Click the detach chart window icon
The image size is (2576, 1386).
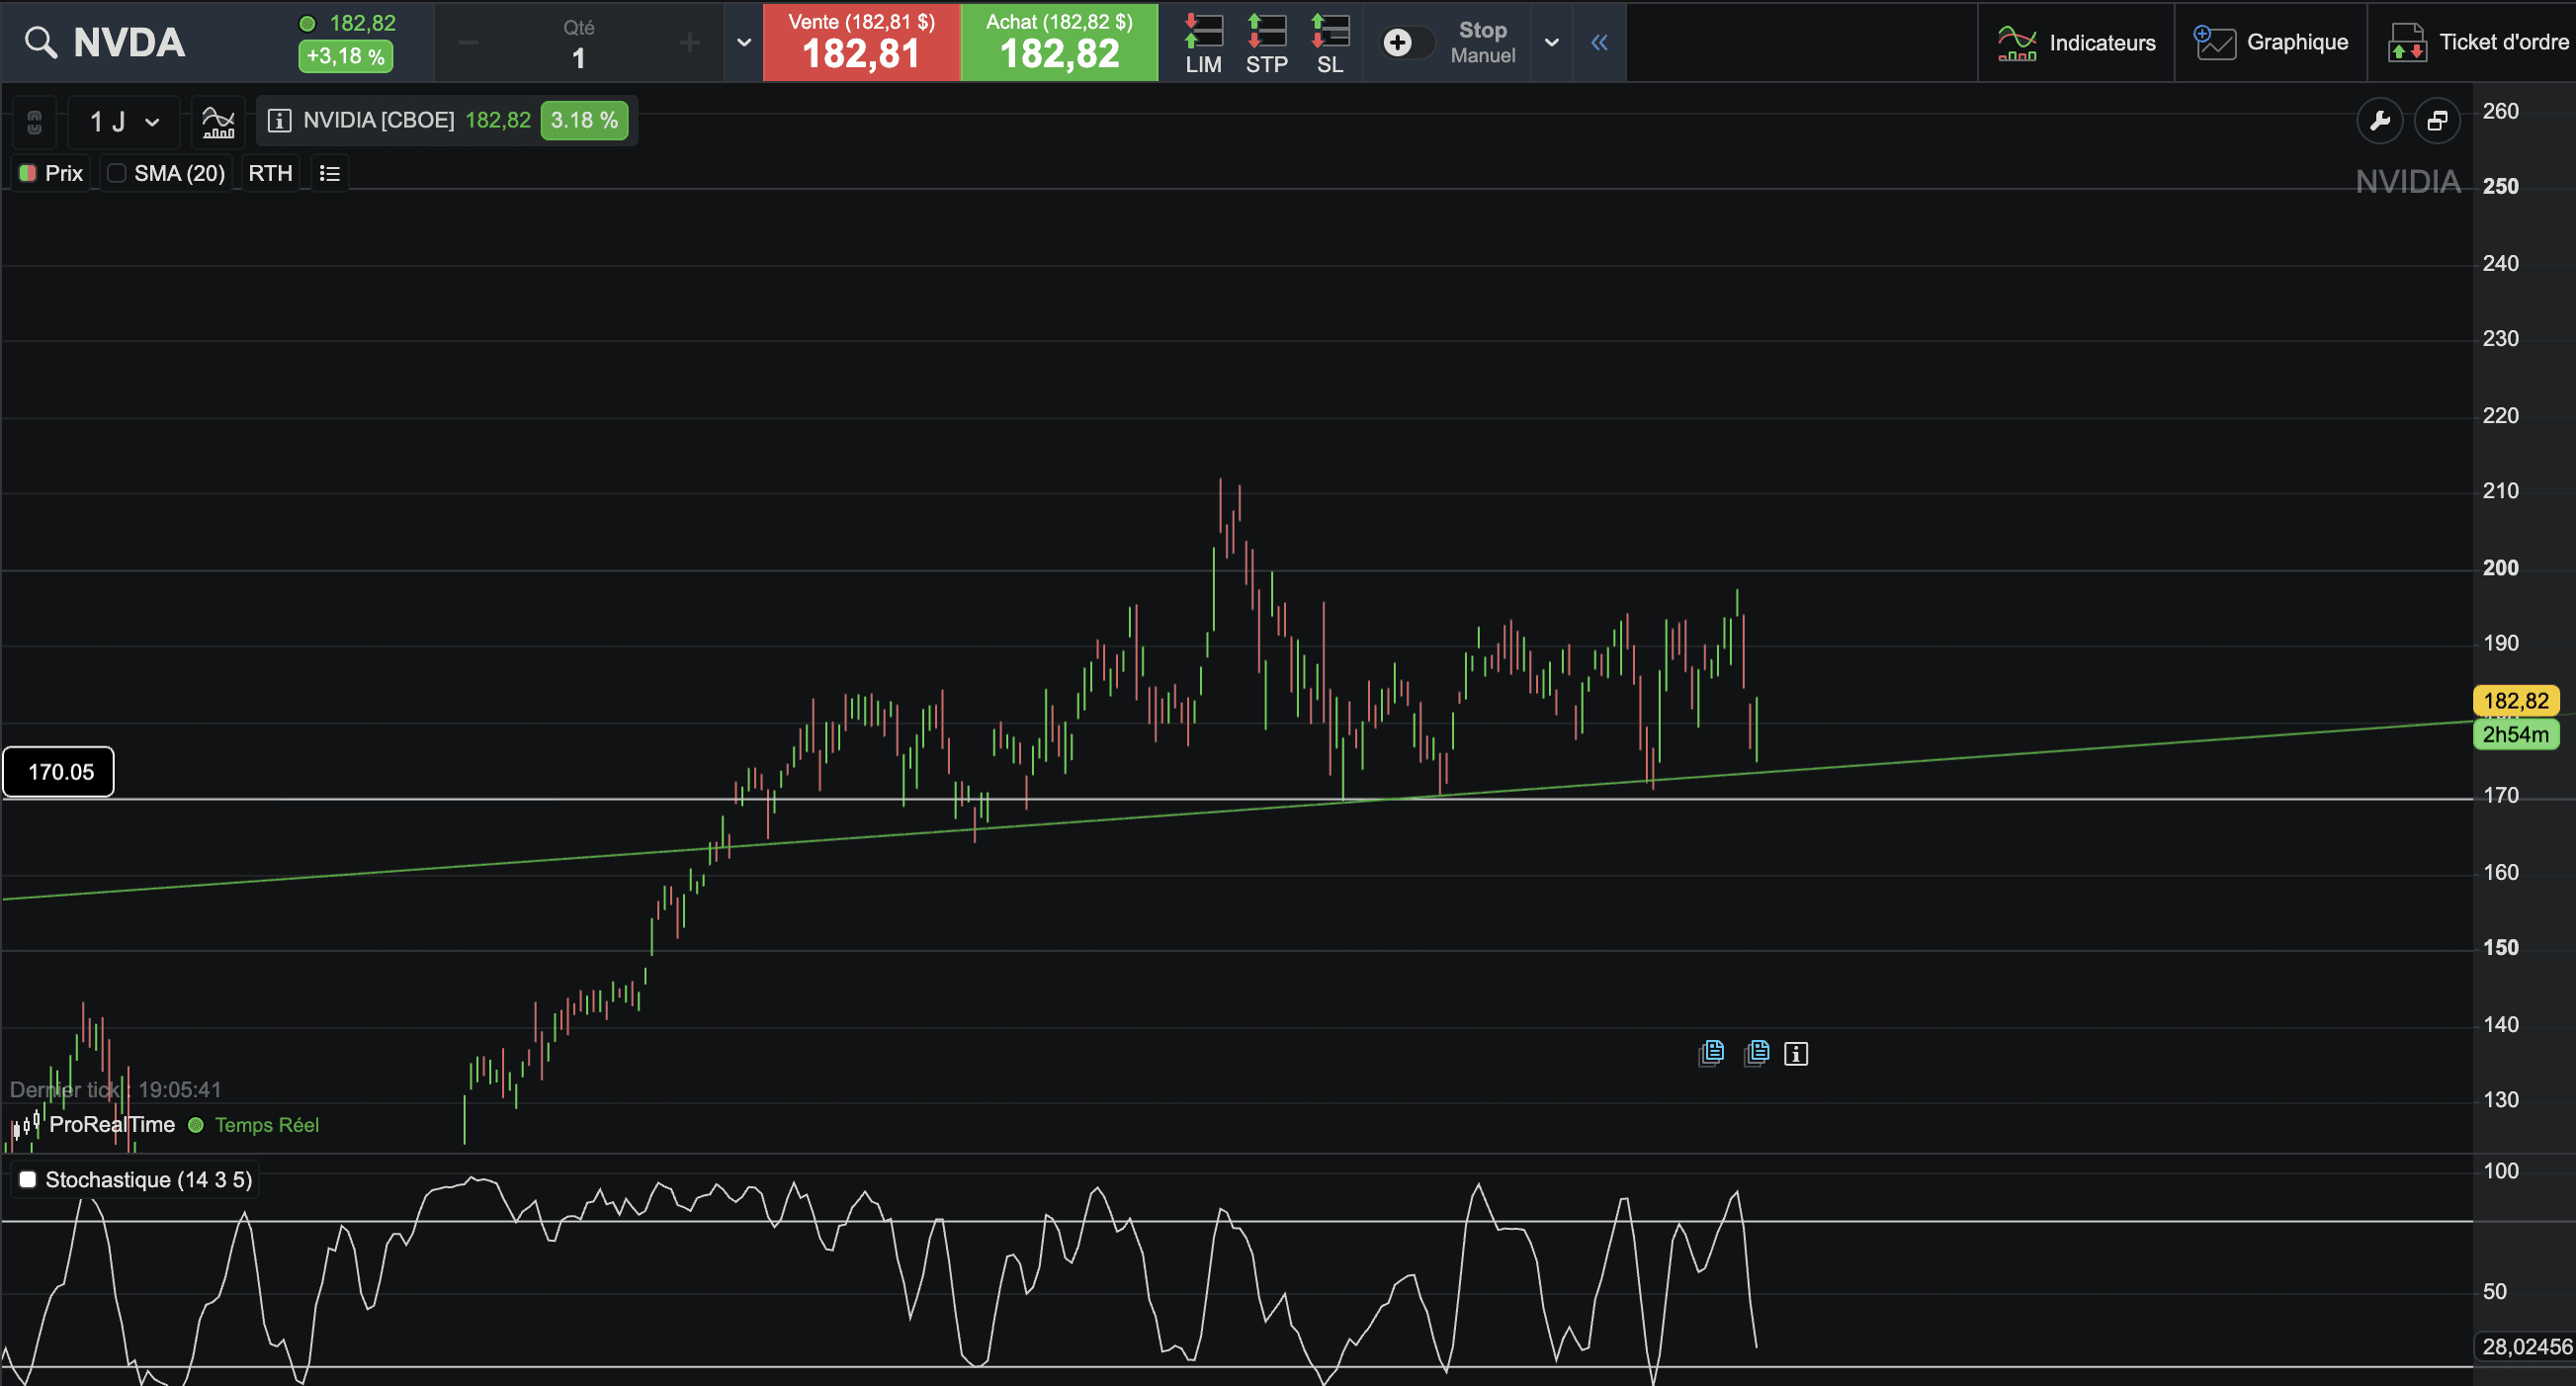(2437, 121)
